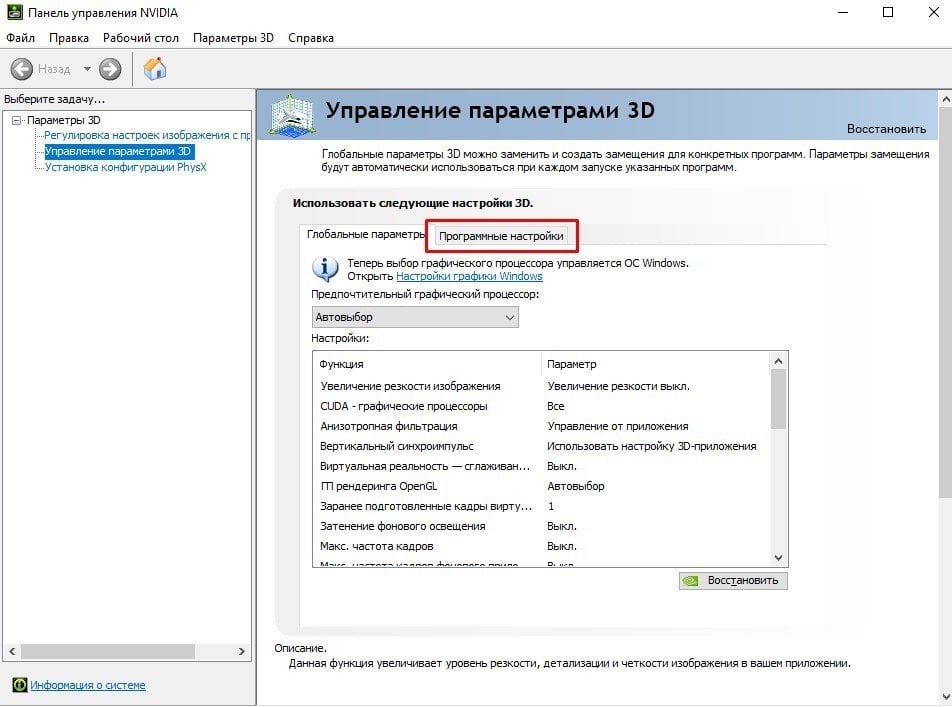Click value Увеличение резкости выкл.
The image size is (952, 707).
(619, 386)
